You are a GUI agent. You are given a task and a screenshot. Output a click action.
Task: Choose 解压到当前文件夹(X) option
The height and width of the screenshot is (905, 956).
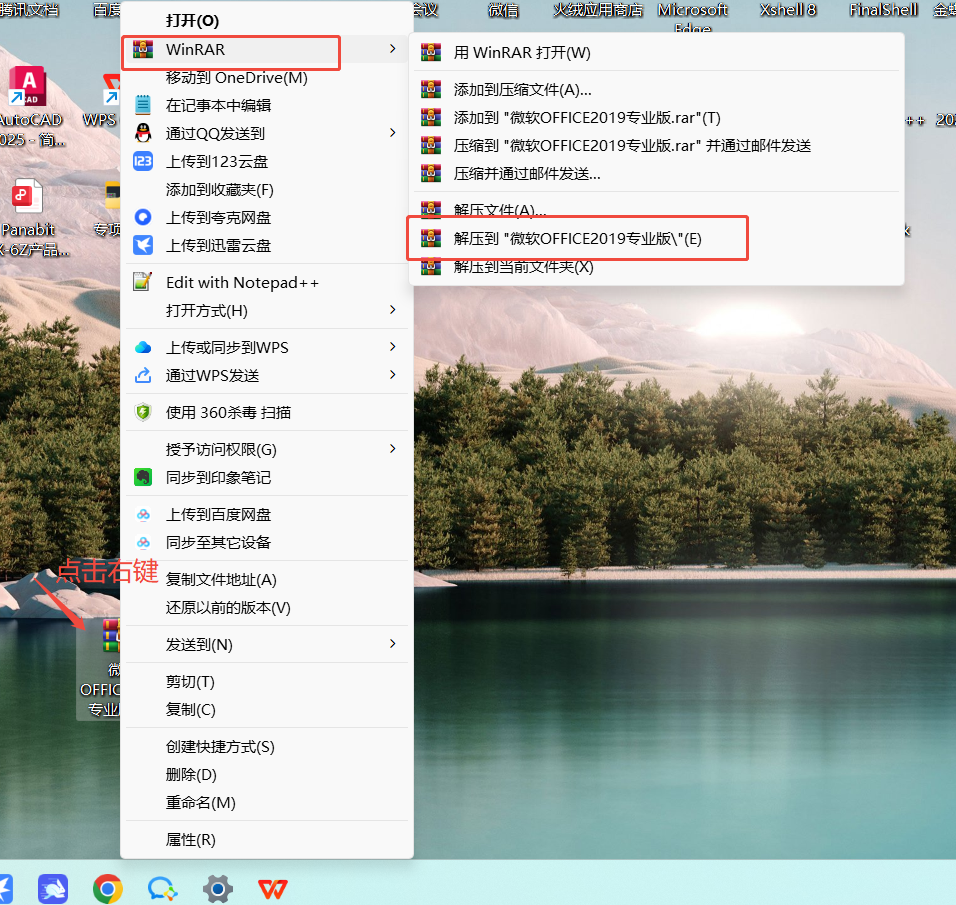tap(523, 267)
